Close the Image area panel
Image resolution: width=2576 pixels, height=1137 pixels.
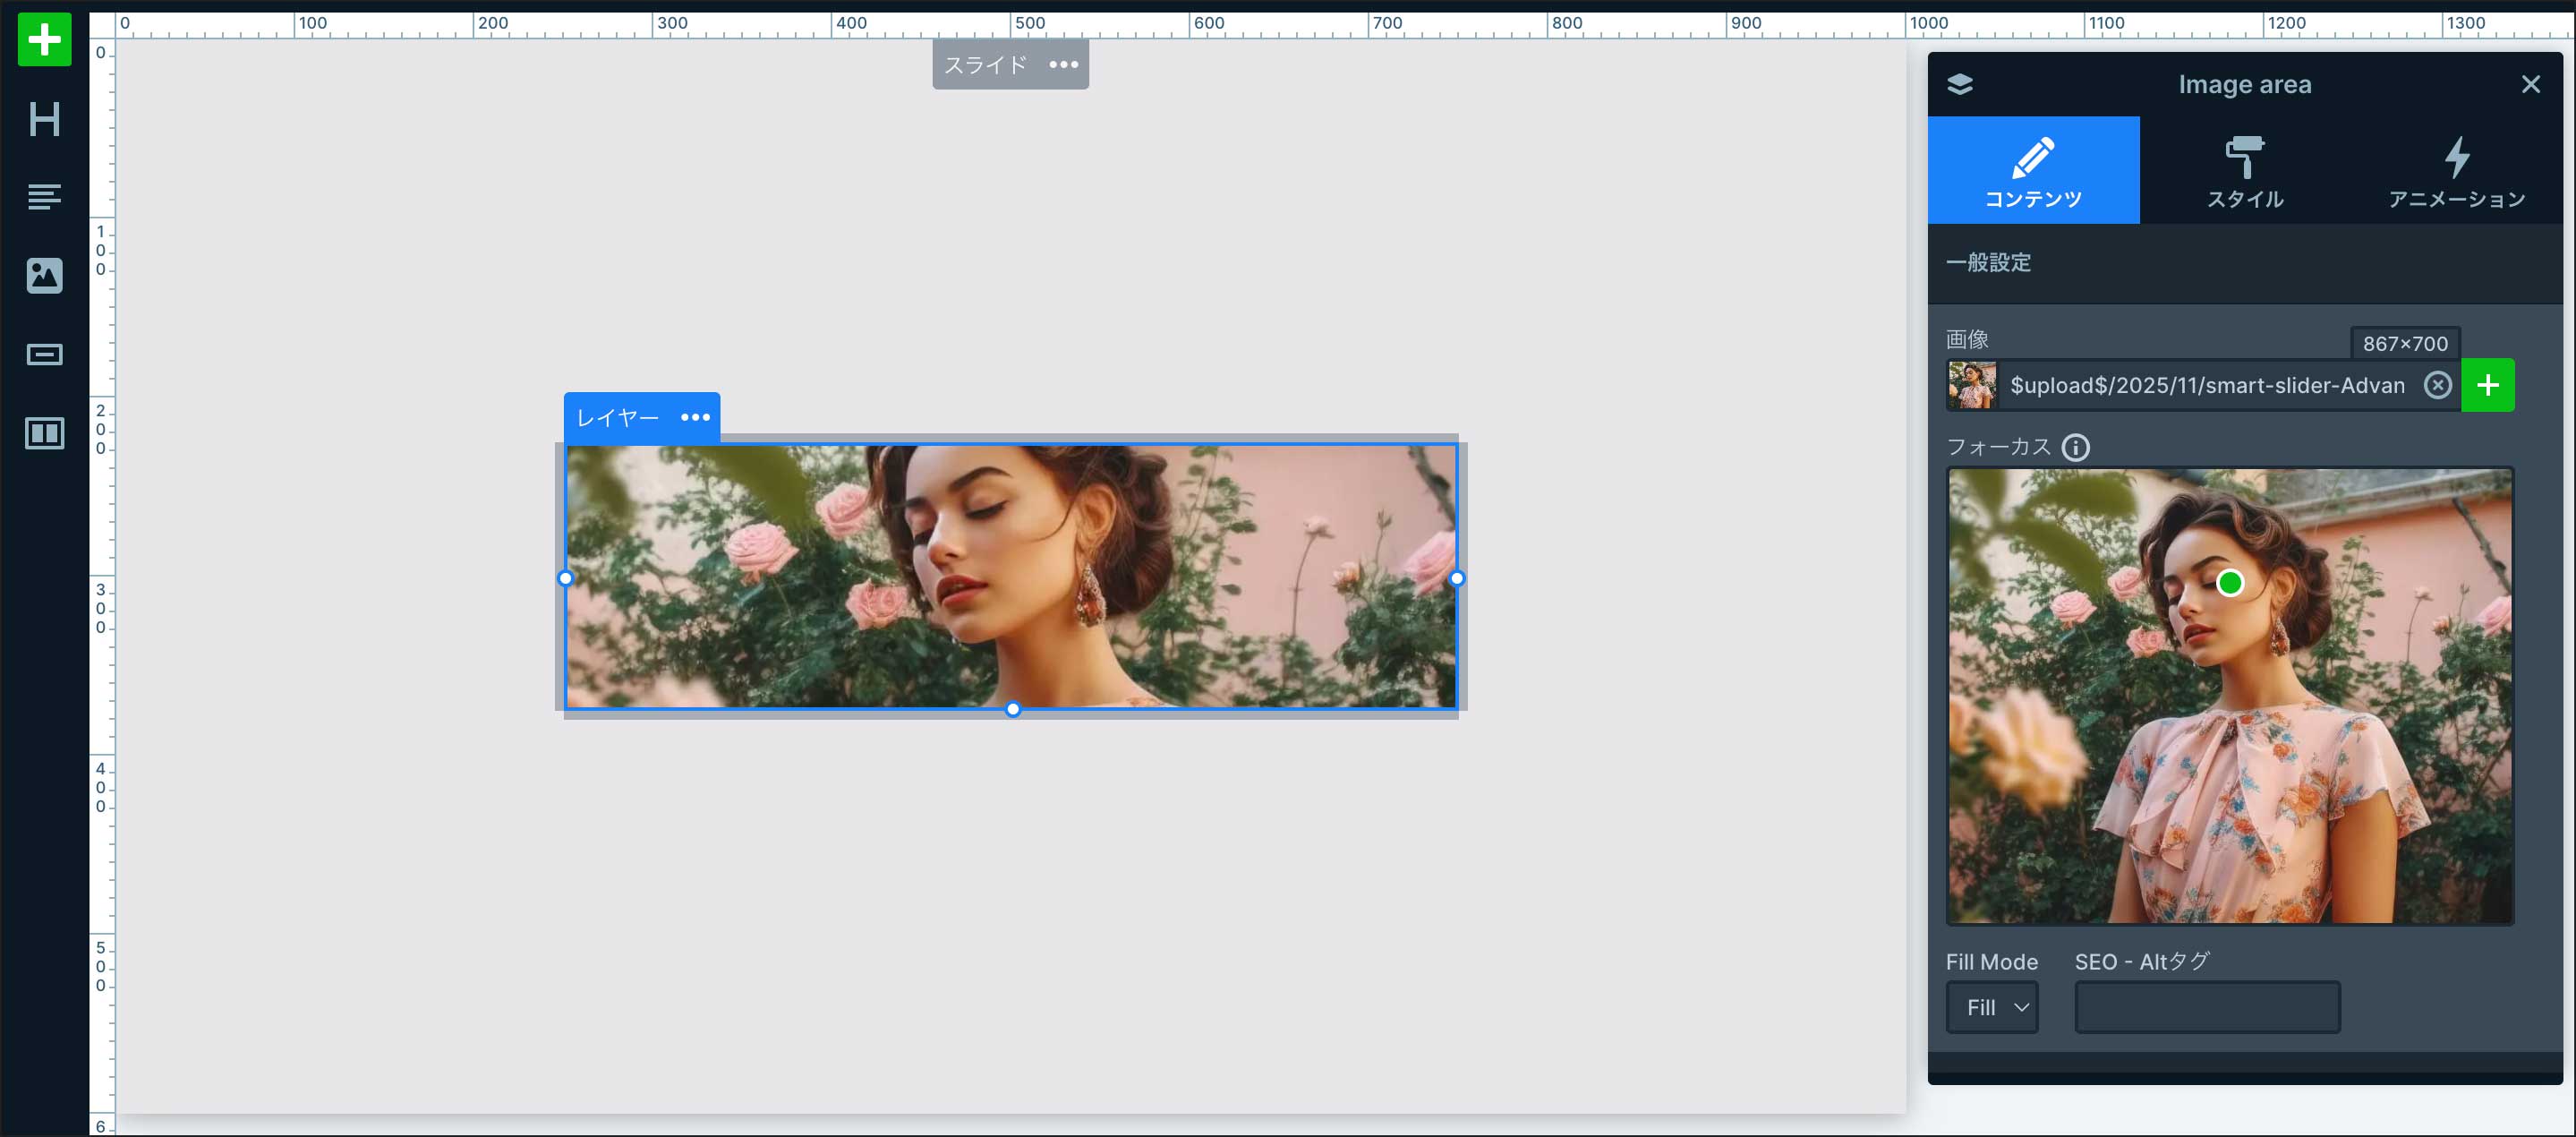tap(2530, 84)
